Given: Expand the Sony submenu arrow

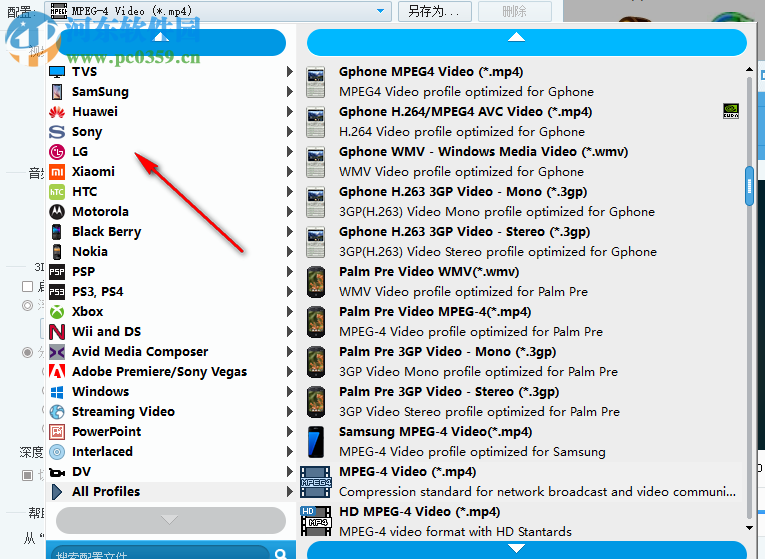Looking at the screenshot, I should tap(289, 132).
